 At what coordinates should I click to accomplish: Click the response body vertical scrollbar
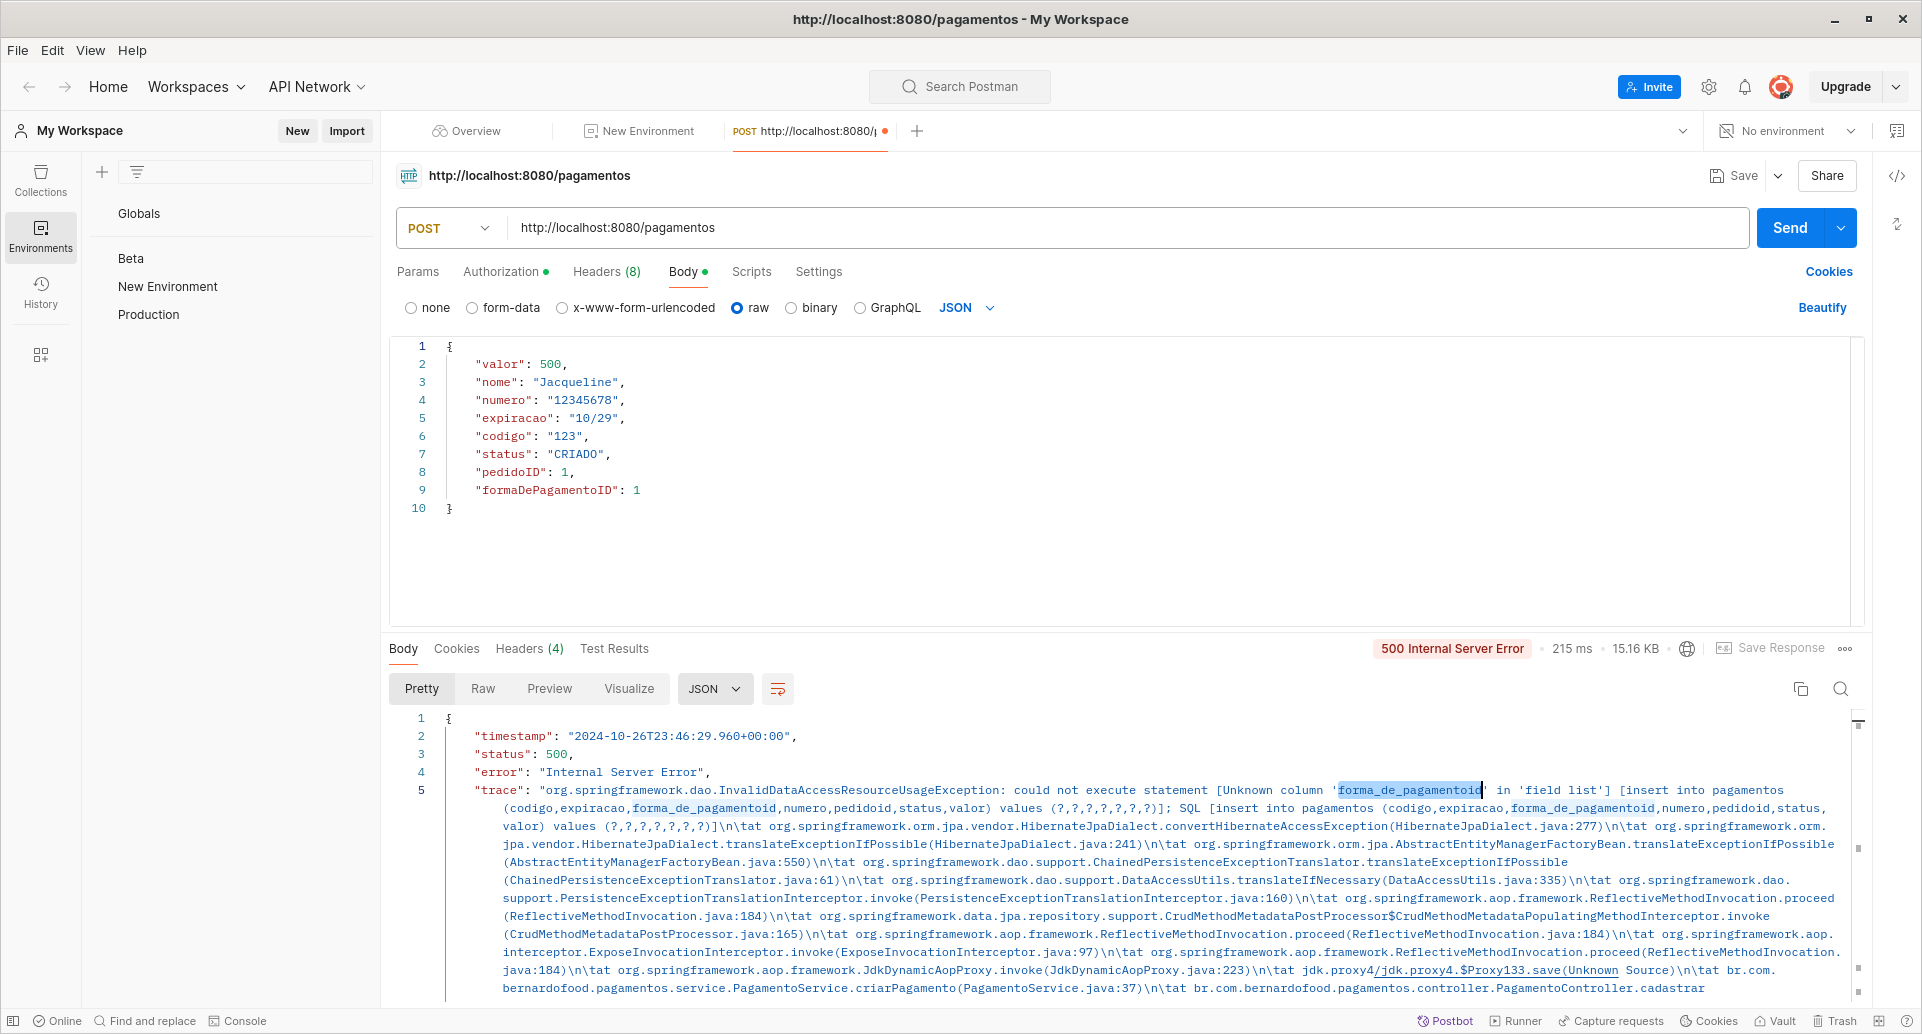(1858, 856)
